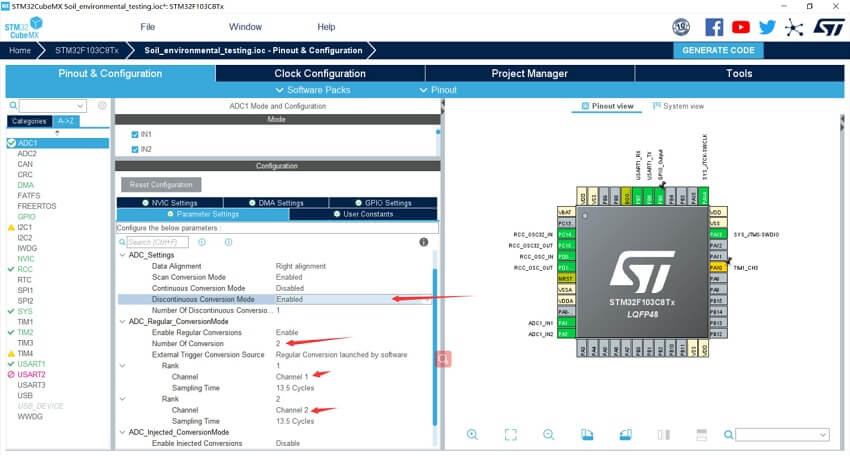Open the Window menu
The width and height of the screenshot is (850, 456).
(245, 27)
